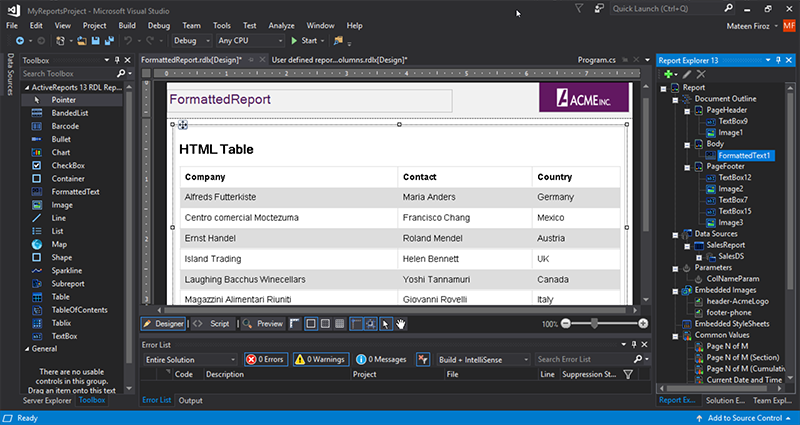
Task: Choose the Container control
Action: [68, 179]
